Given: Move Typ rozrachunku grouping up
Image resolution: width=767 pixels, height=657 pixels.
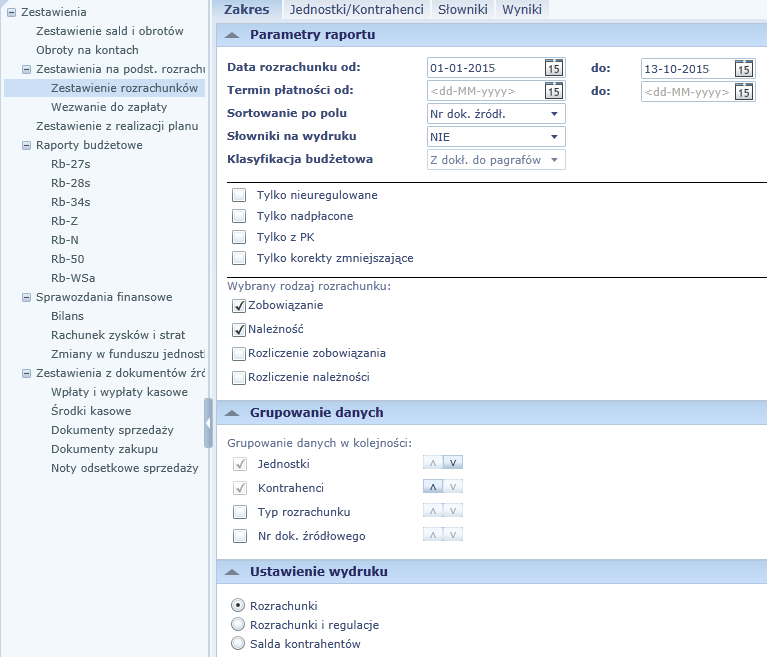Looking at the screenshot, I should (433, 511).
